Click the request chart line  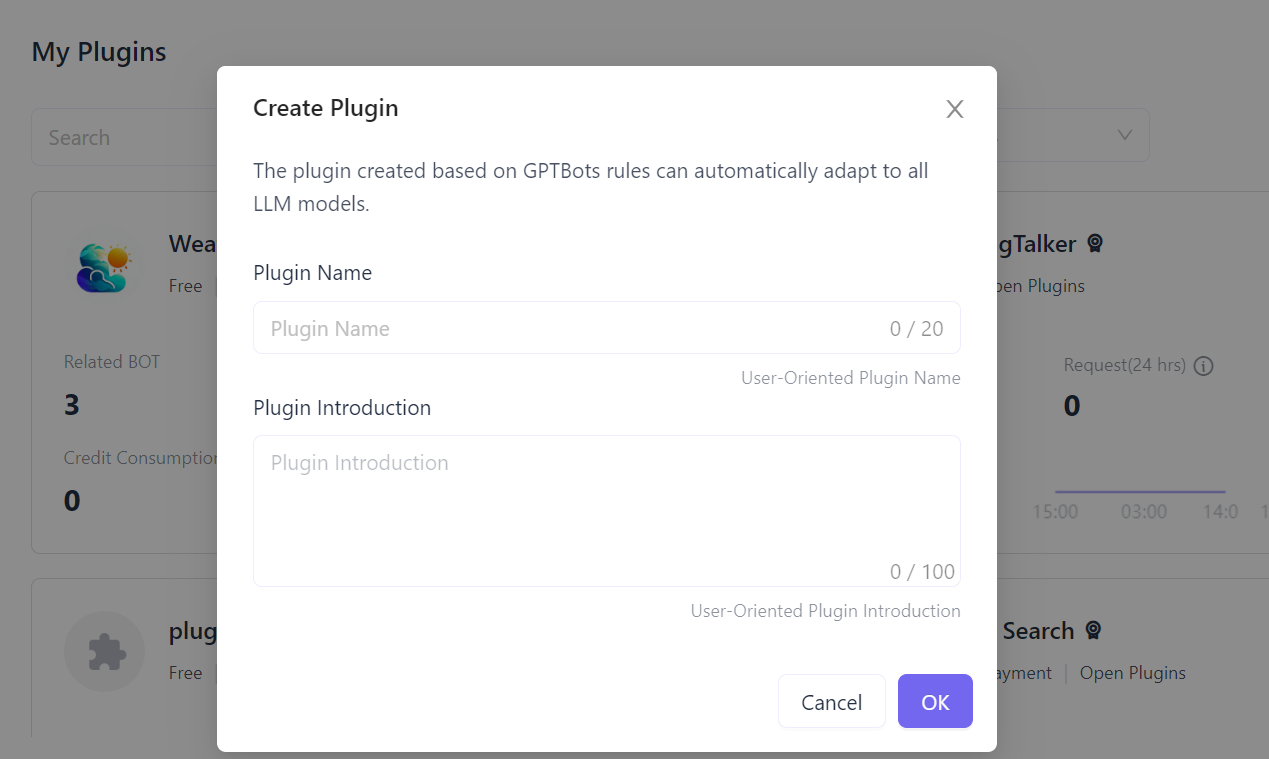pos(1140,491)
